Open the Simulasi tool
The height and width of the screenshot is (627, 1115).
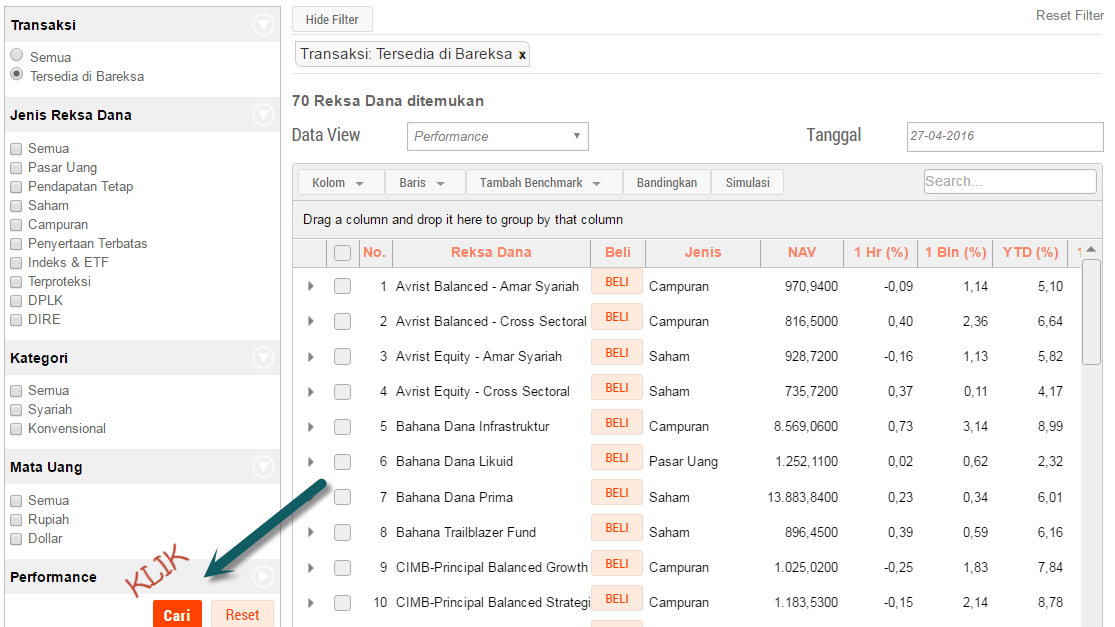pyautogui.click(x=747, y=183)
